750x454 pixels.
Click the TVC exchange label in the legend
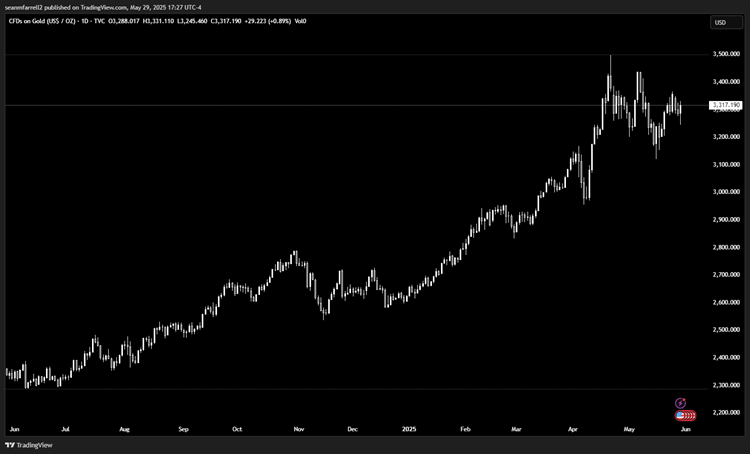point(99,21)
